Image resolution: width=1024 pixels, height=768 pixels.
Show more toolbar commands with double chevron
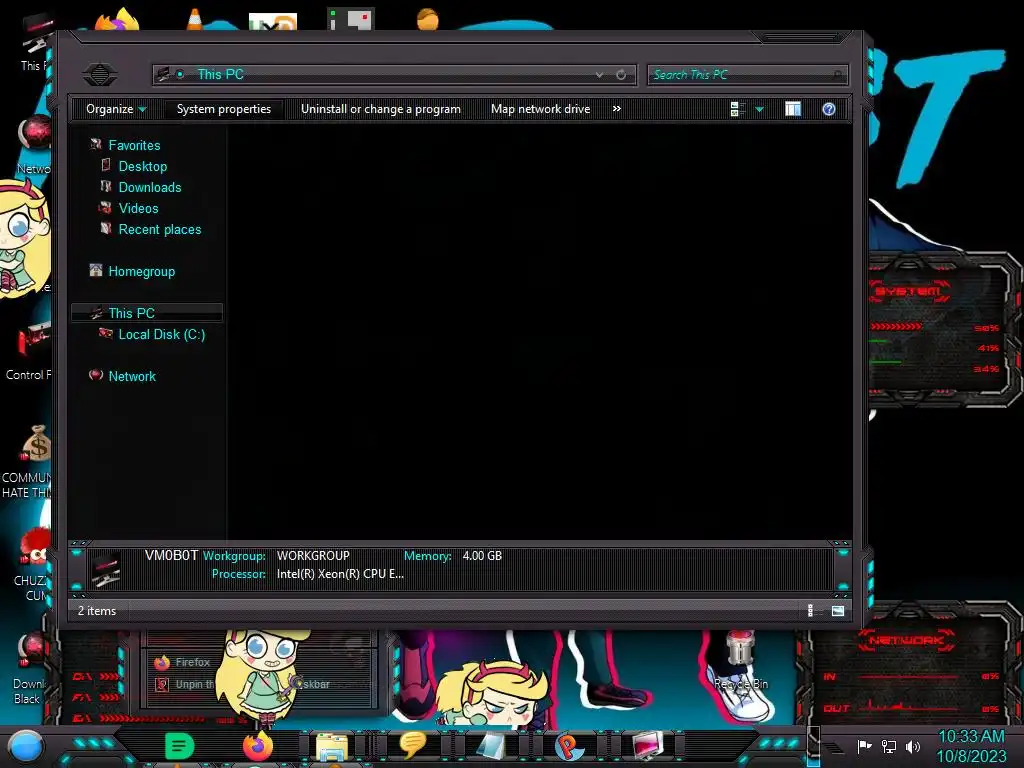[616, 109]
